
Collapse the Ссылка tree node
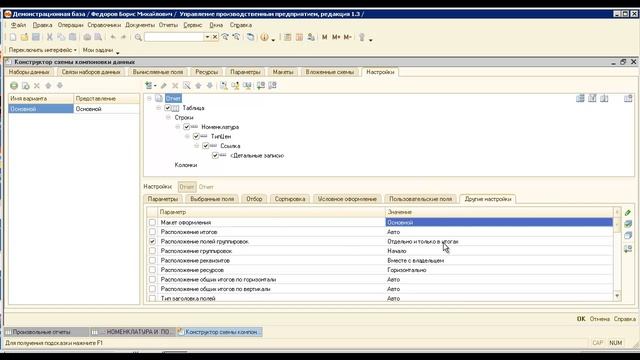pyautogui.click(x=196, y=146)
